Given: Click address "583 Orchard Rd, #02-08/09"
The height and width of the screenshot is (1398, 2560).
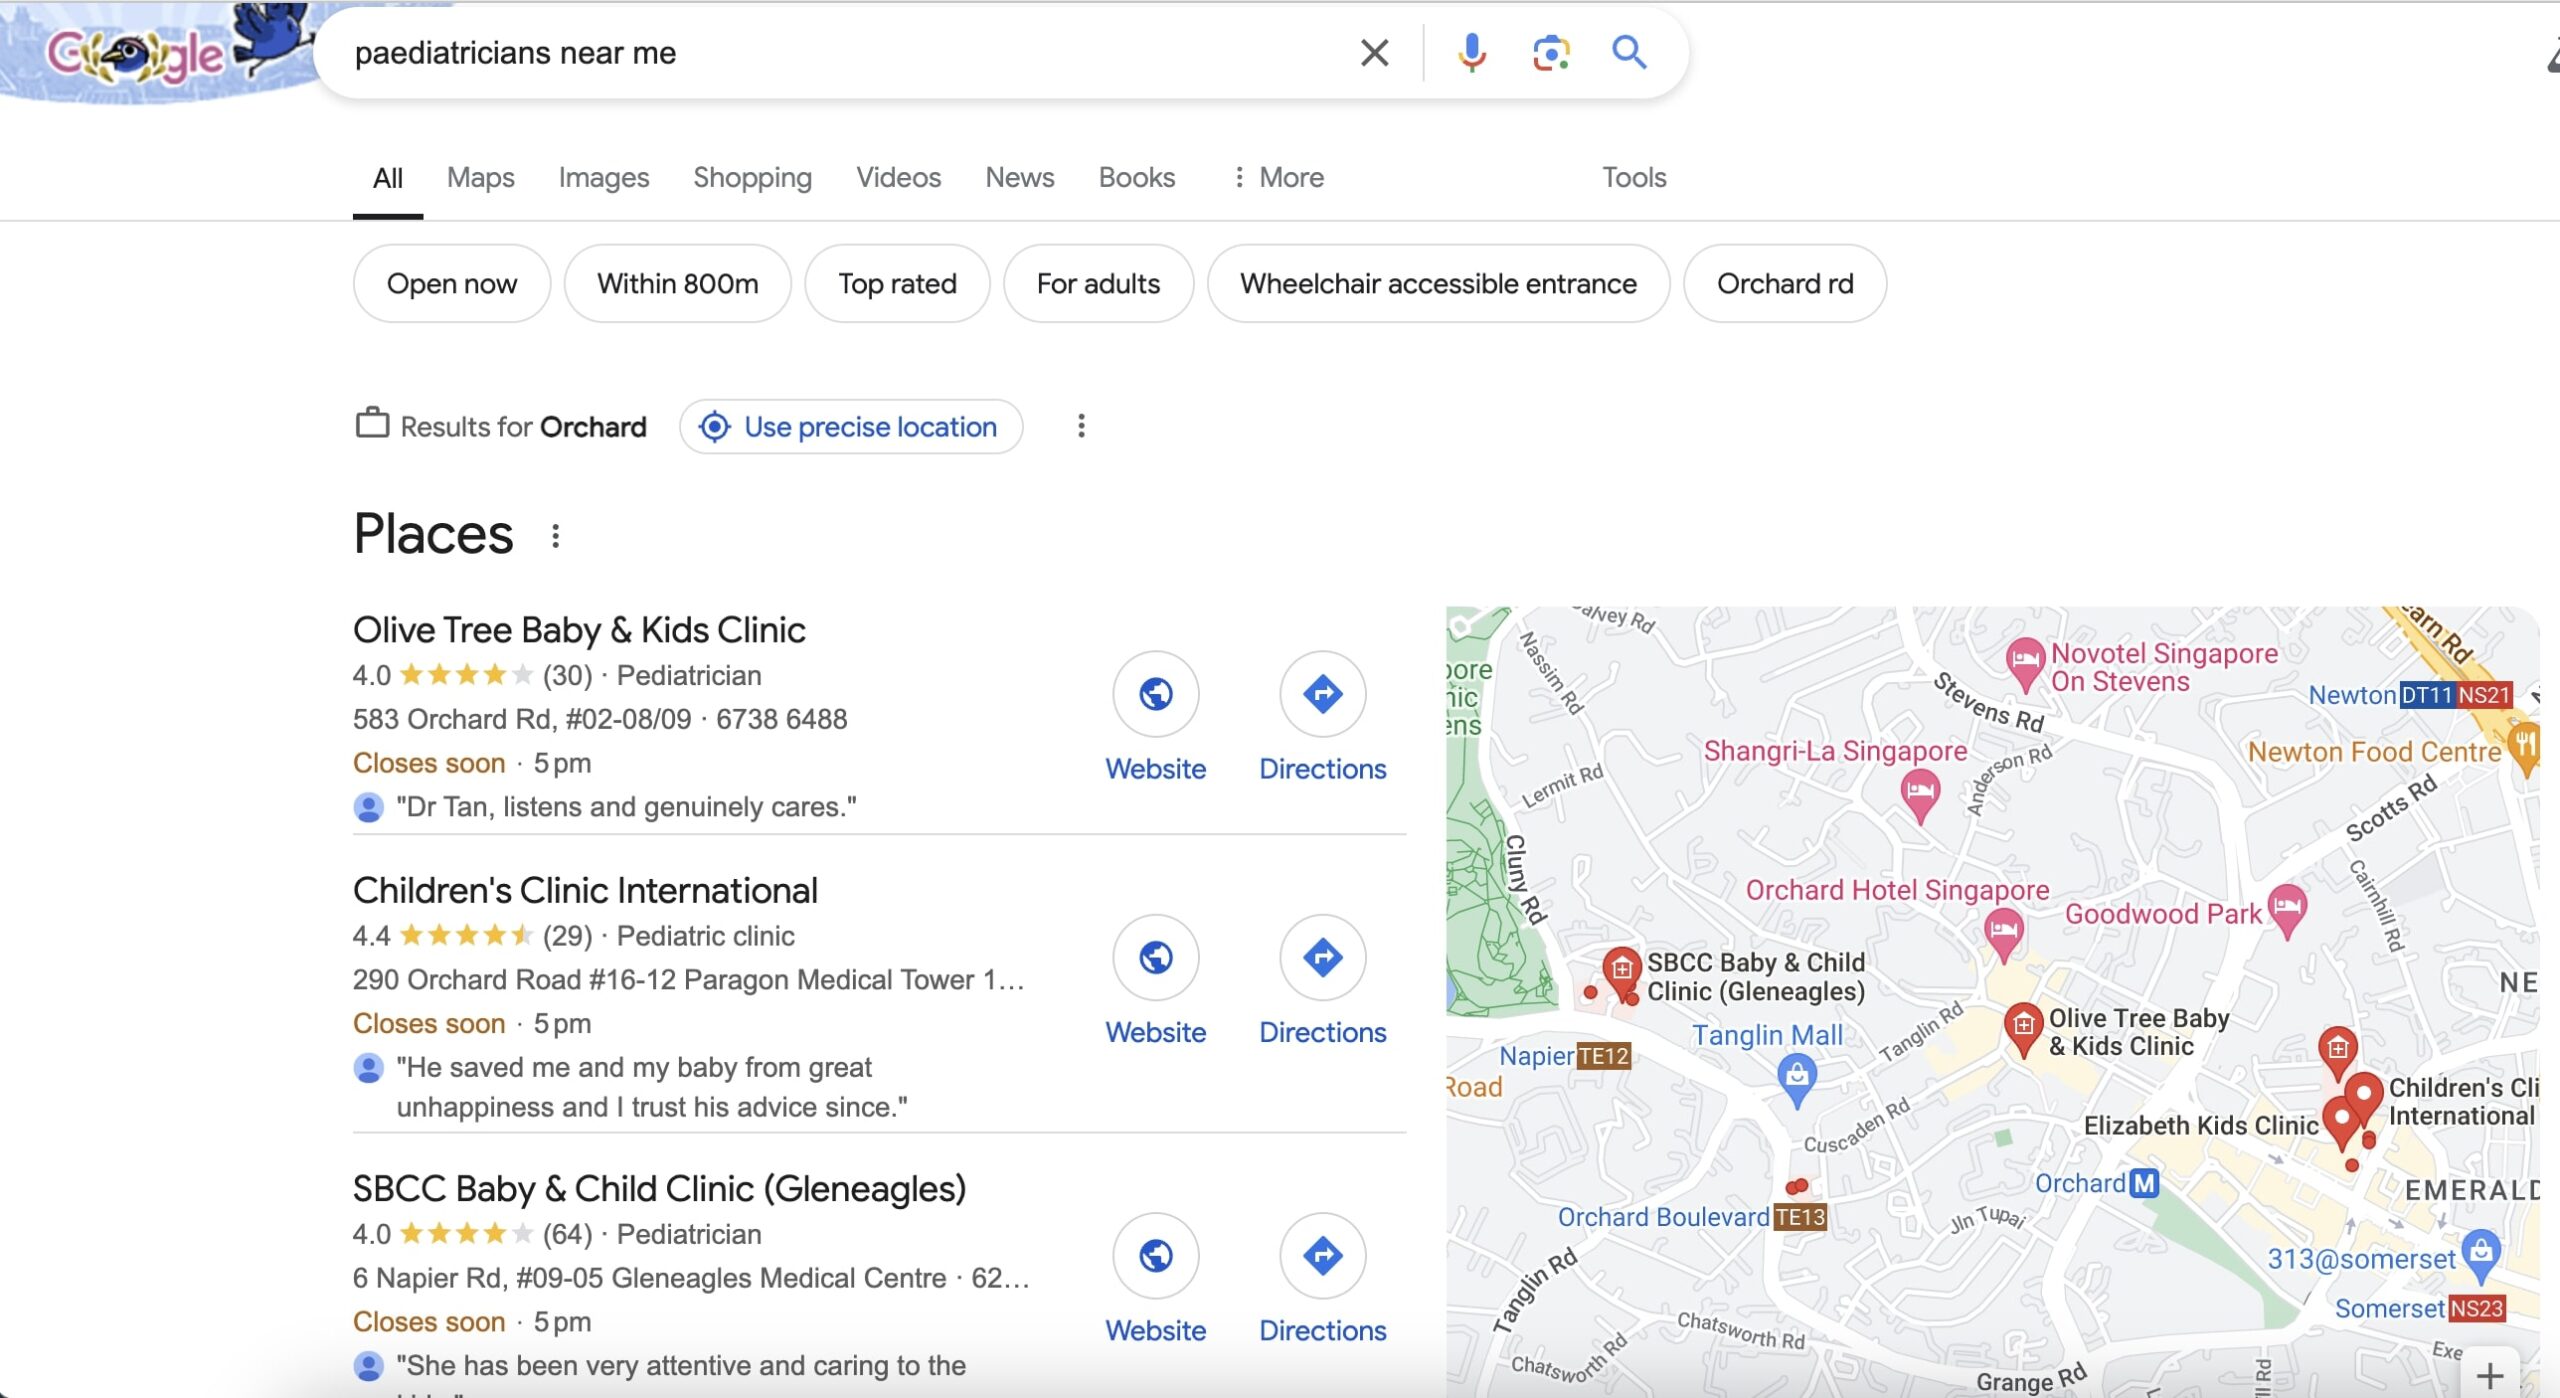Looking at the screenshot, I should [522, 719].
